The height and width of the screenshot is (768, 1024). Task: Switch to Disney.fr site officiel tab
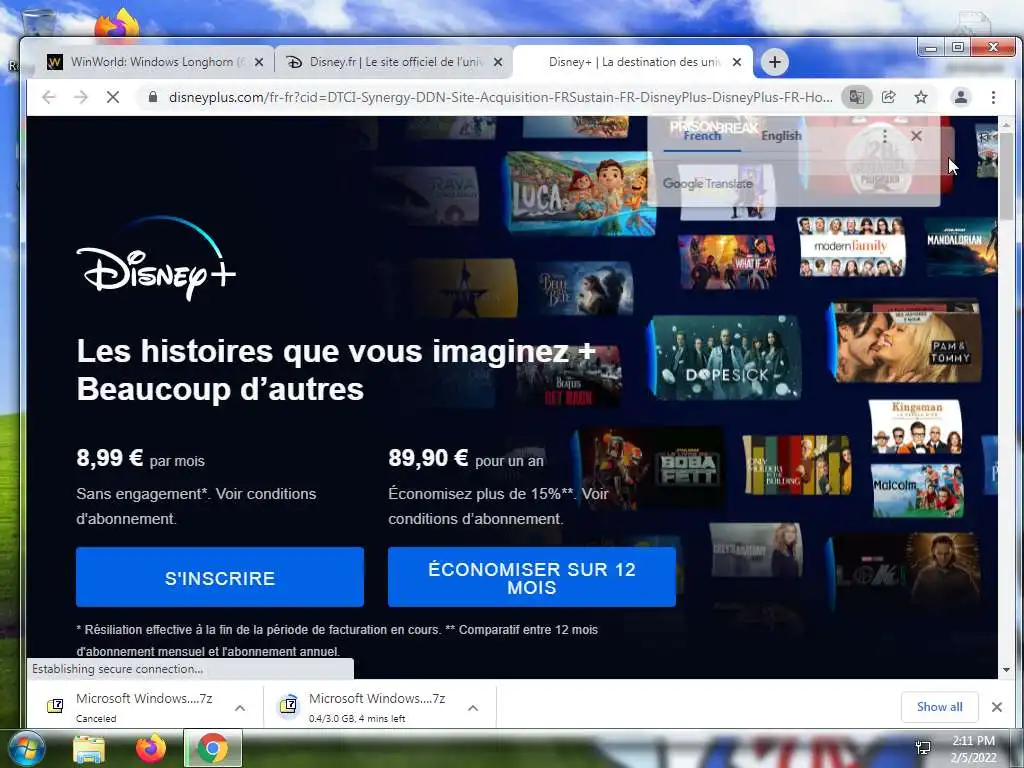pyautogui.click(x=394, y=62)
